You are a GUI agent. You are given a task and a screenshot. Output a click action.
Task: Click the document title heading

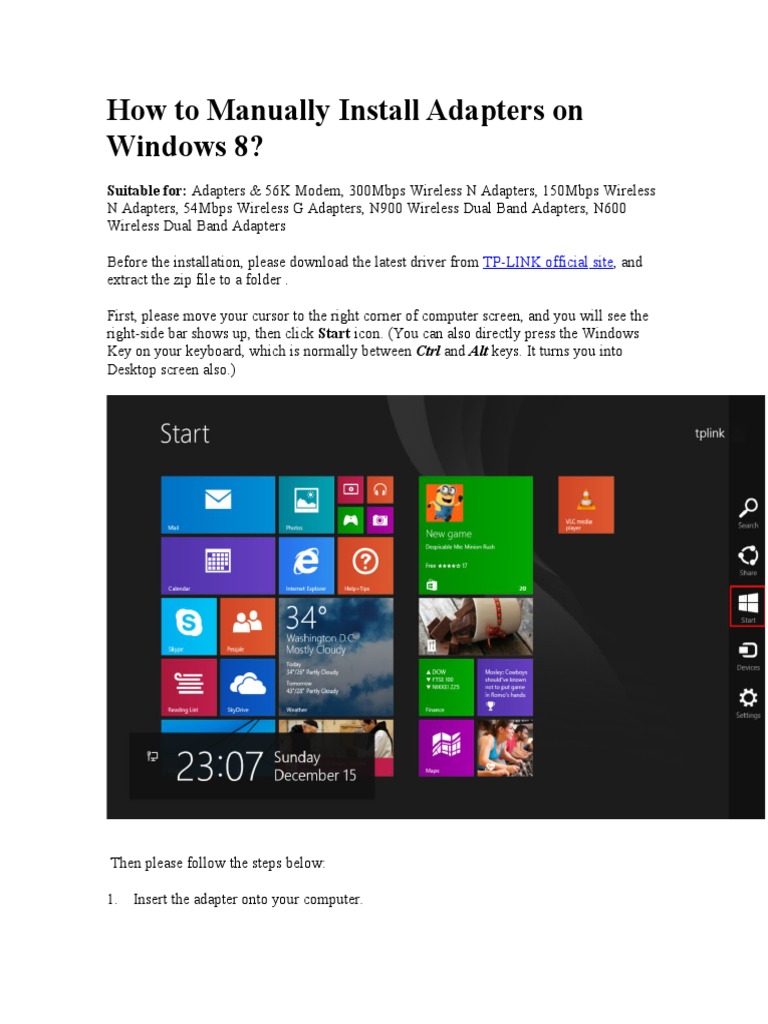(x=345, y=127)
